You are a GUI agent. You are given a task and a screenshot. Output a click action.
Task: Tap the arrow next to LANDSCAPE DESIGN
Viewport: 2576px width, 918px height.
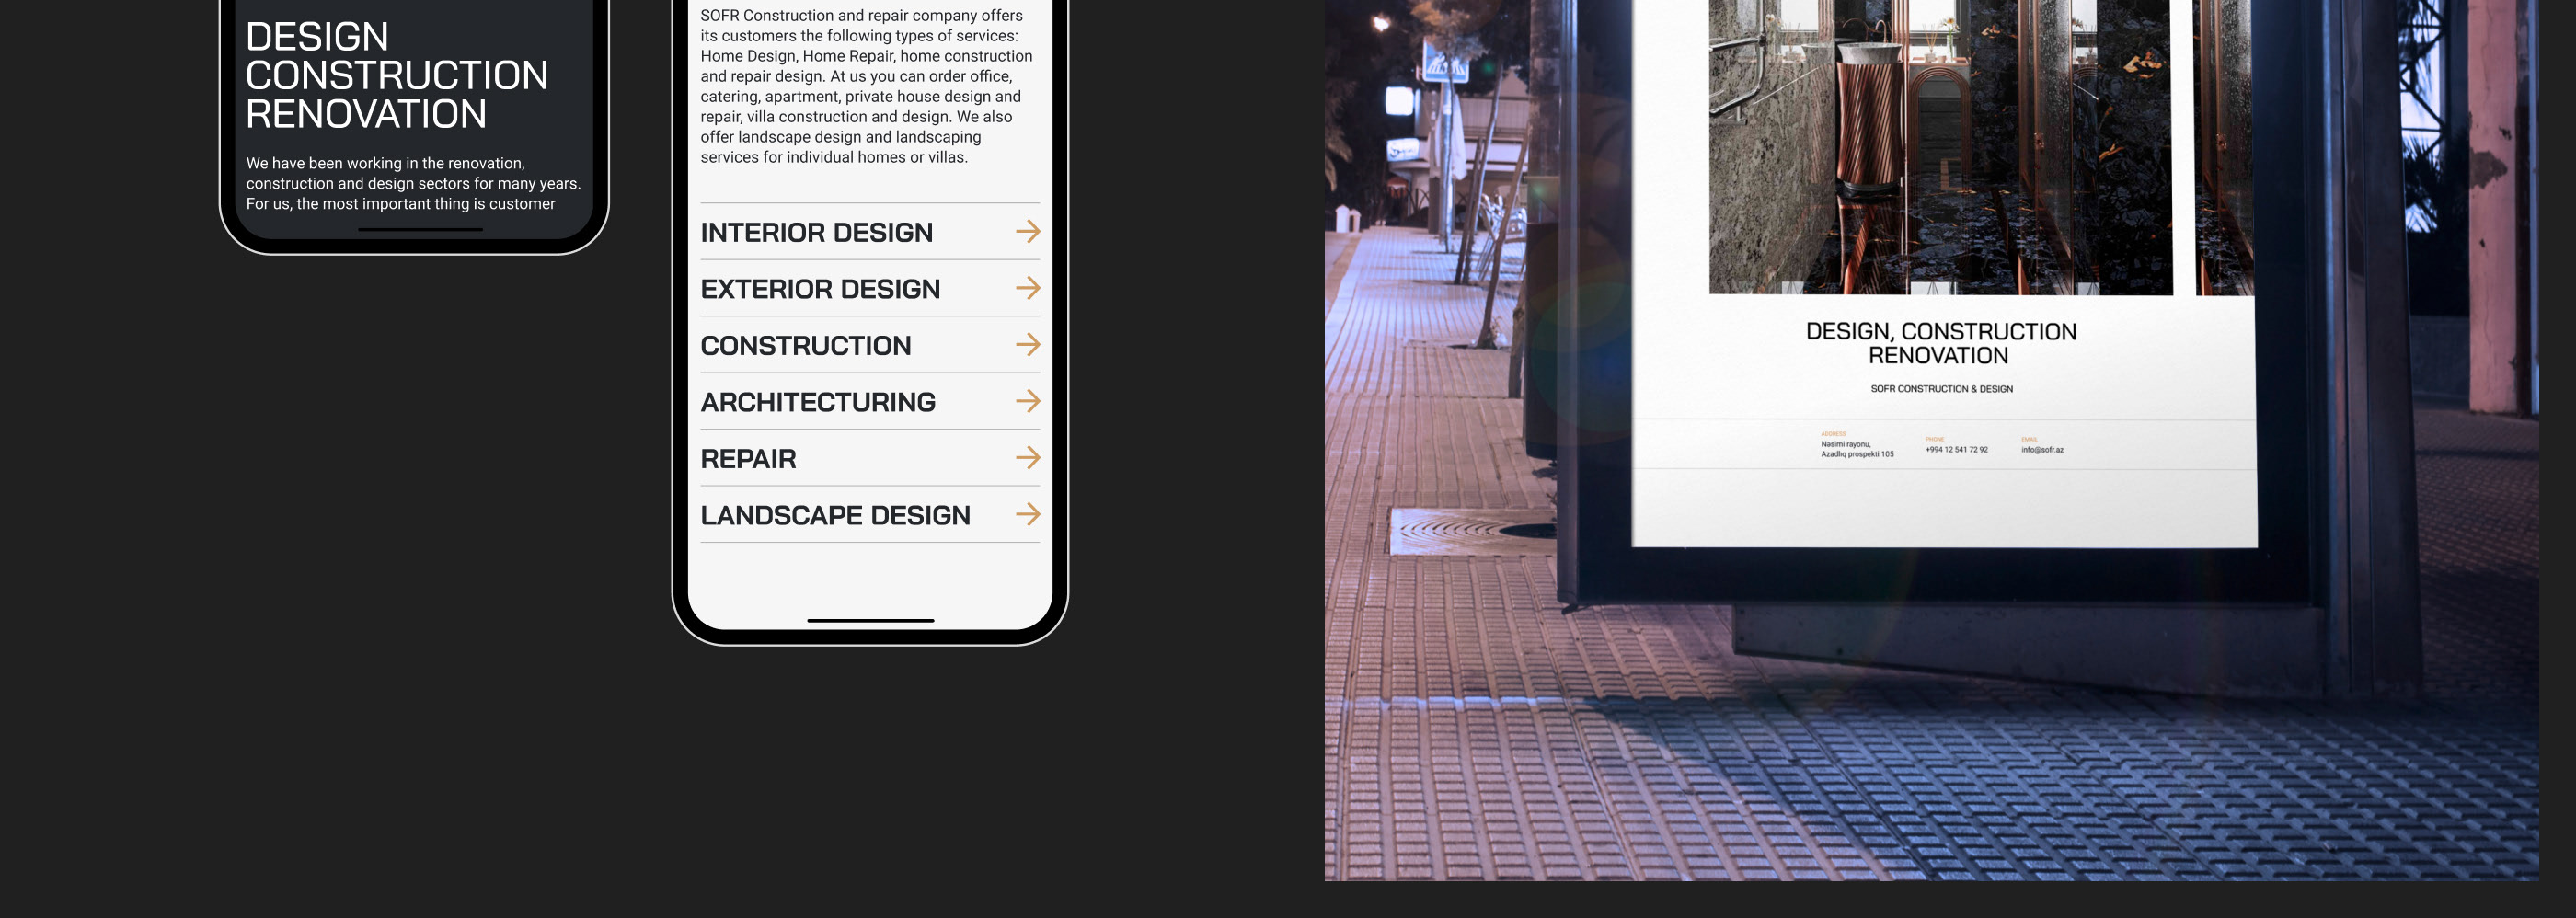tap(1027, 515)
